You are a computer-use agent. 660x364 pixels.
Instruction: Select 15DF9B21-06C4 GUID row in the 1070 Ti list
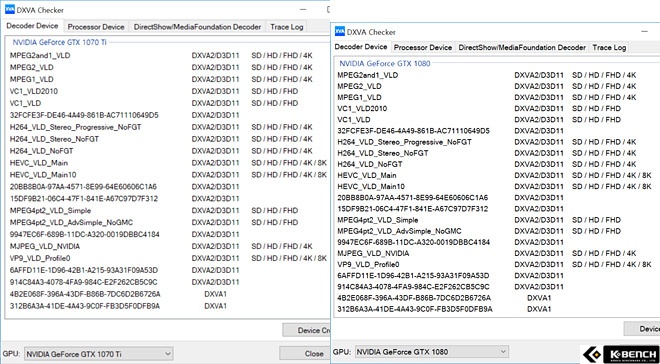pos(168,199)
